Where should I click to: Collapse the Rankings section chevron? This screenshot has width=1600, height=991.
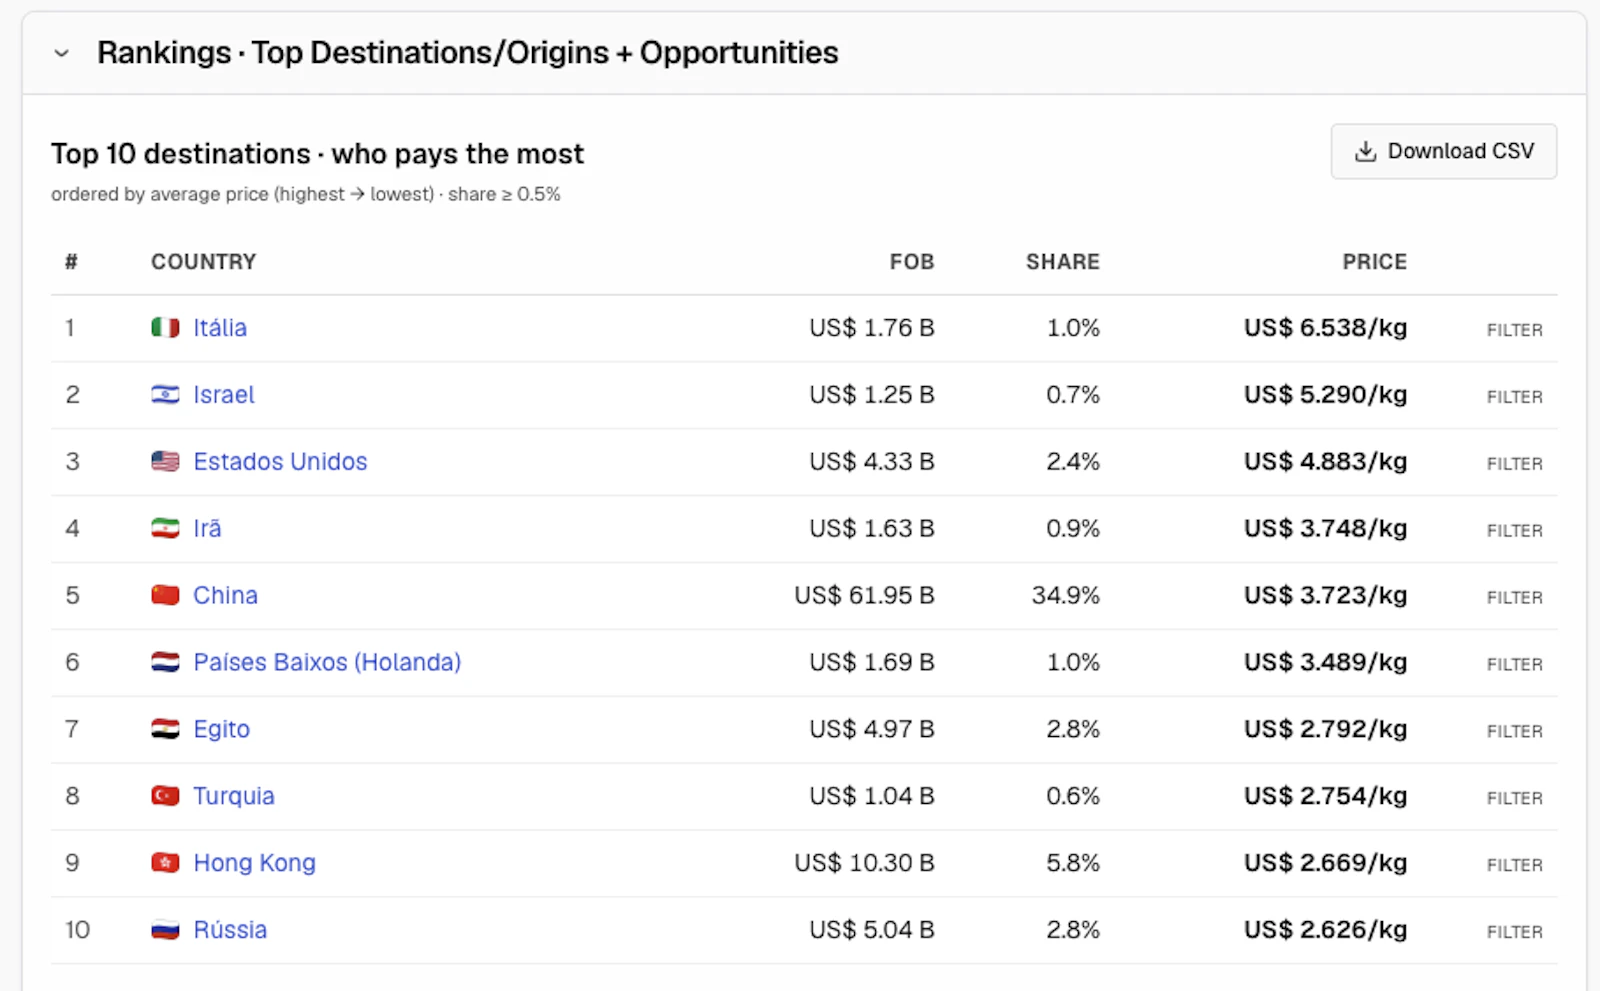[62, 53]
